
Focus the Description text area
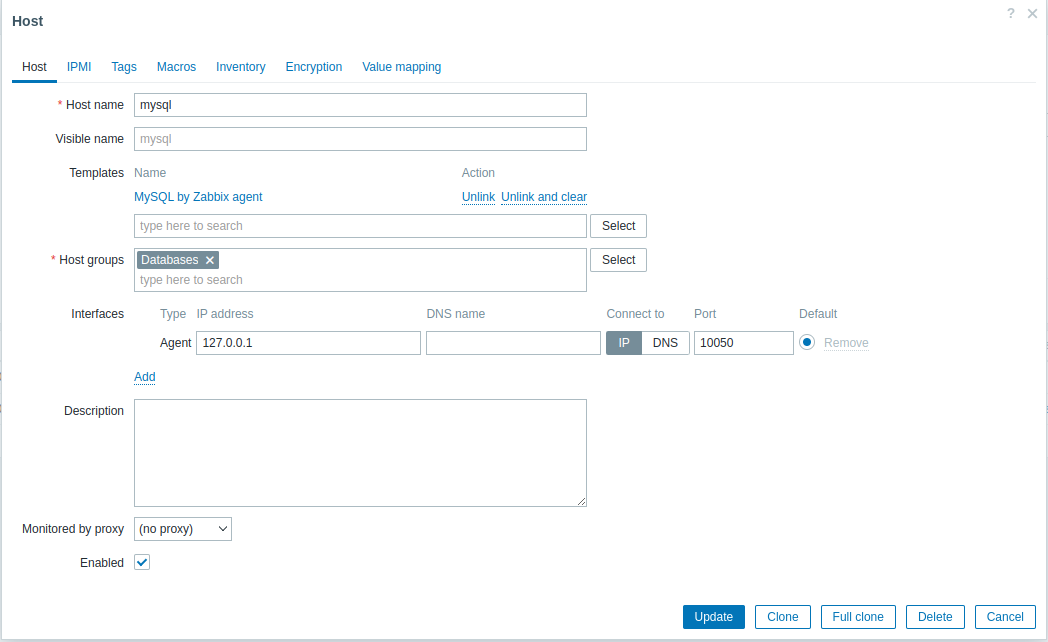tap(360, 453)
